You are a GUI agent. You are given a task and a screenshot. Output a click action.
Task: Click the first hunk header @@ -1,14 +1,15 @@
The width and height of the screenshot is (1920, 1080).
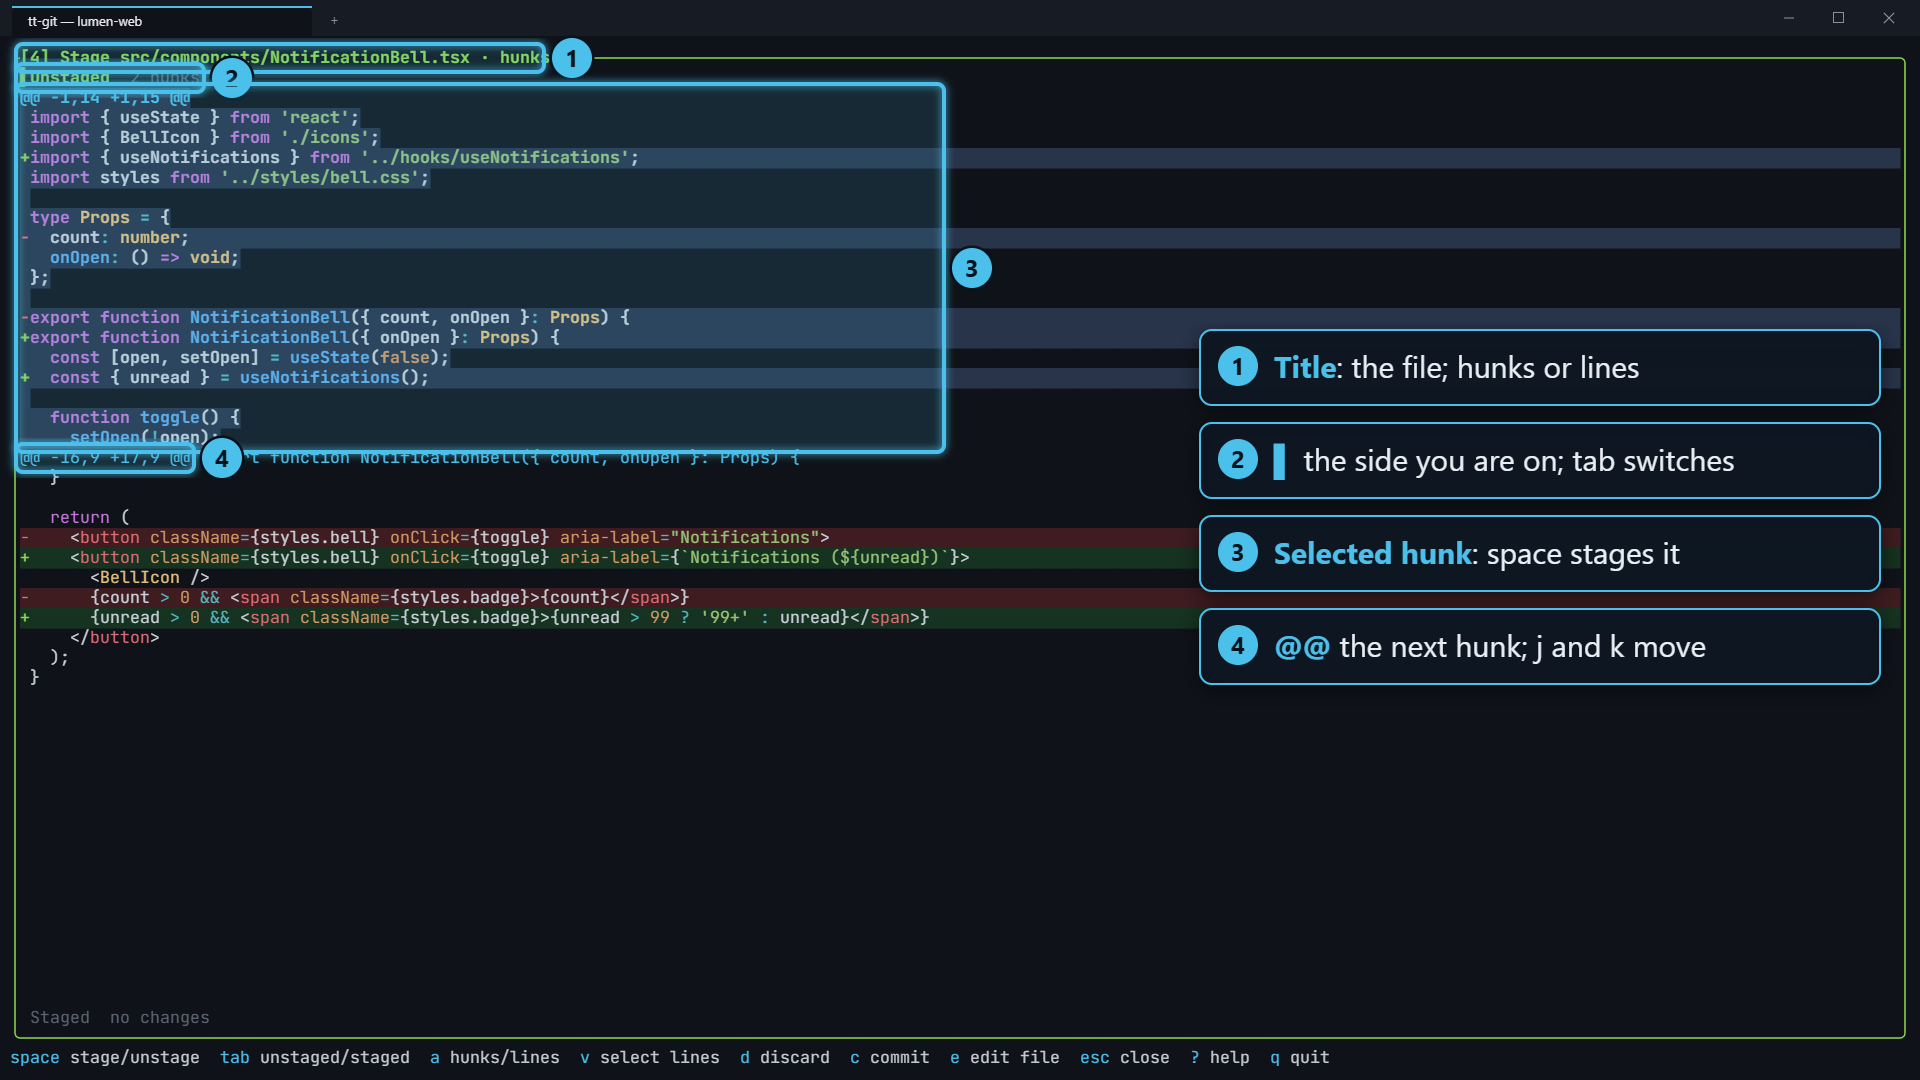coord(105,97)
